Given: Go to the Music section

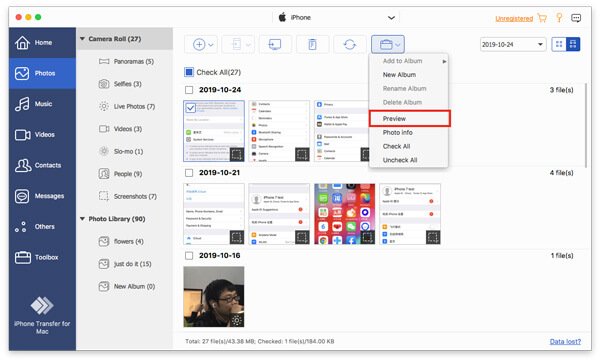Looking at the screenshot, I should 42,104.
